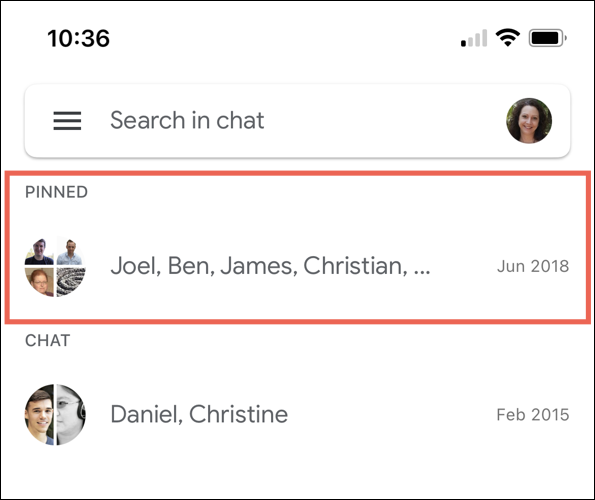Tap the headphones person avatar half
Viewport: 595px width, 500px height.
pos(71,414)
